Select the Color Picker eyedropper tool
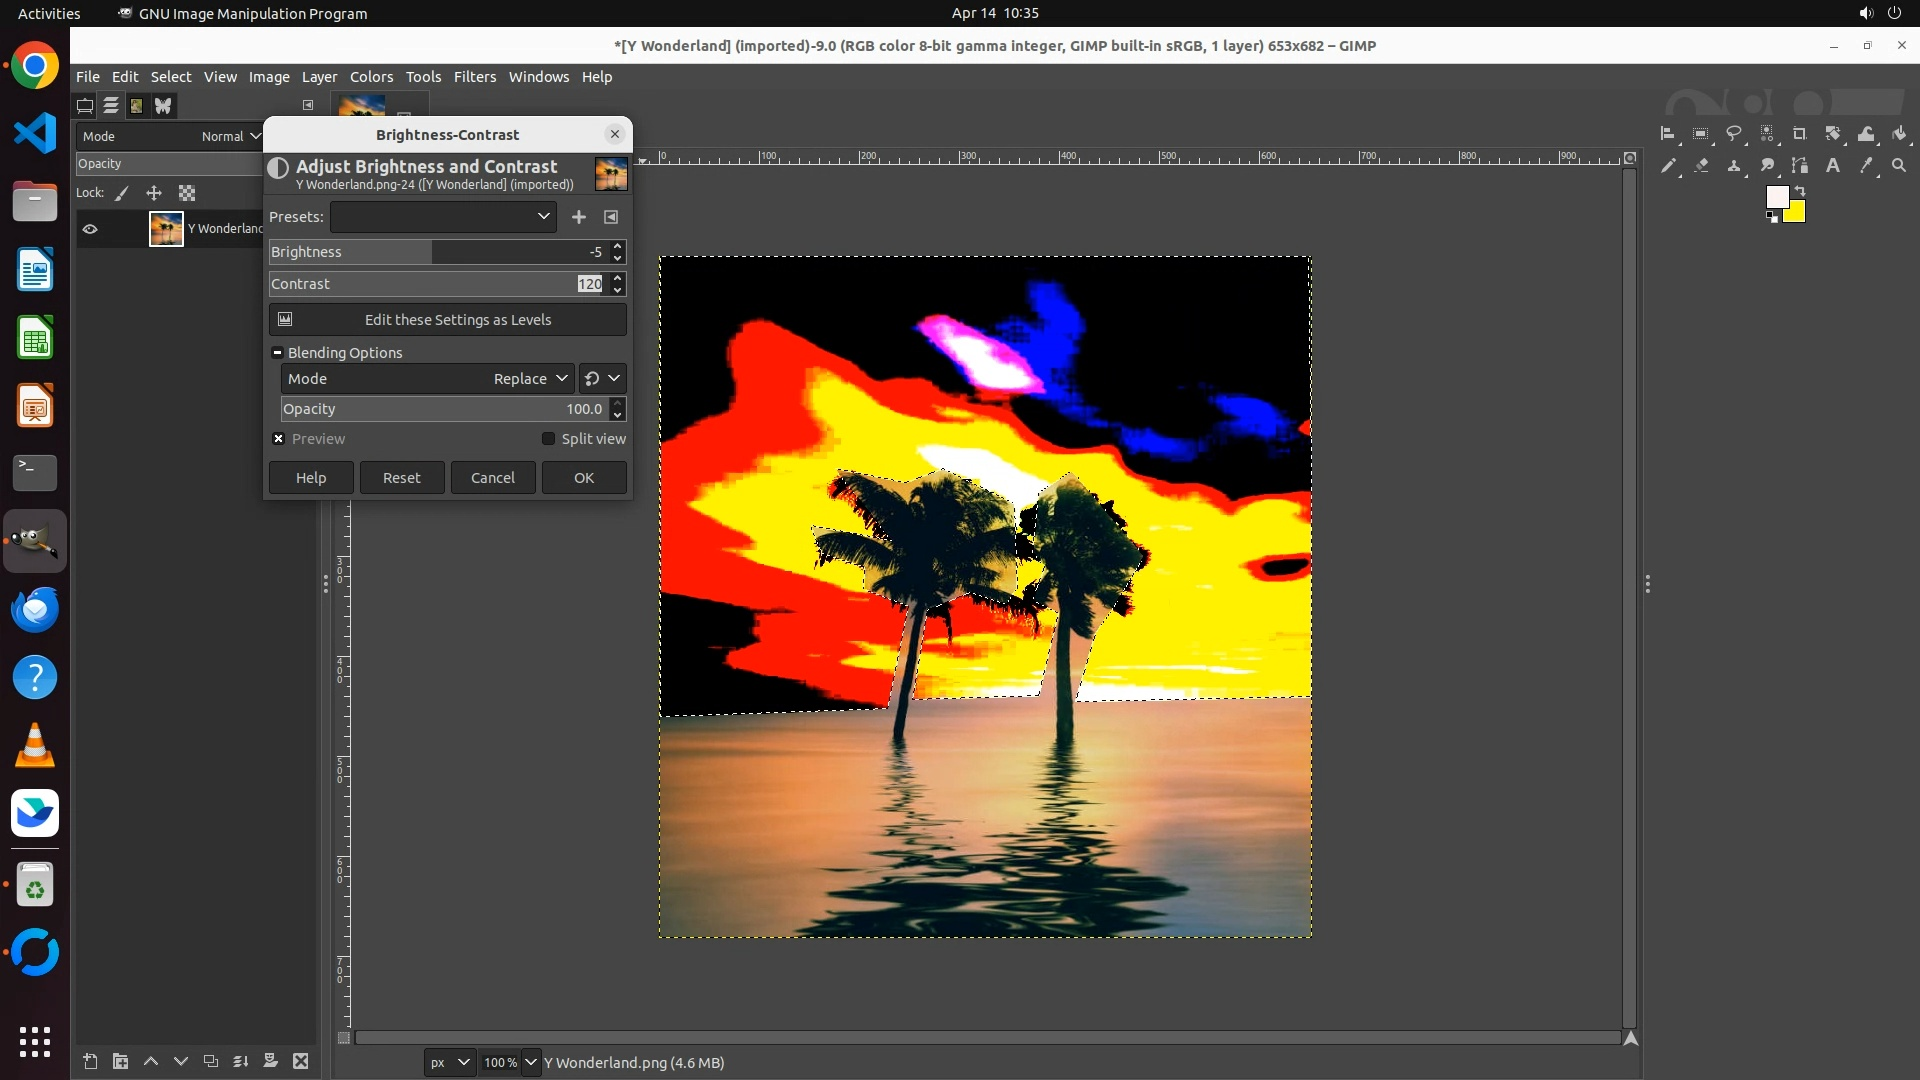 tap(1866, 166)
